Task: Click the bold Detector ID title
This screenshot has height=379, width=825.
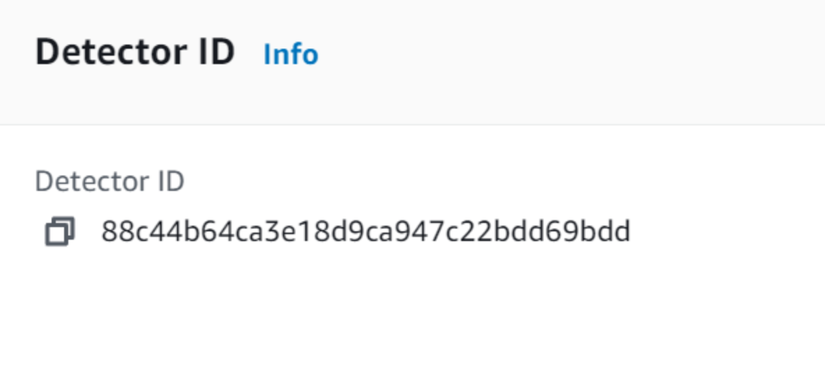Action: coord(135,52)
